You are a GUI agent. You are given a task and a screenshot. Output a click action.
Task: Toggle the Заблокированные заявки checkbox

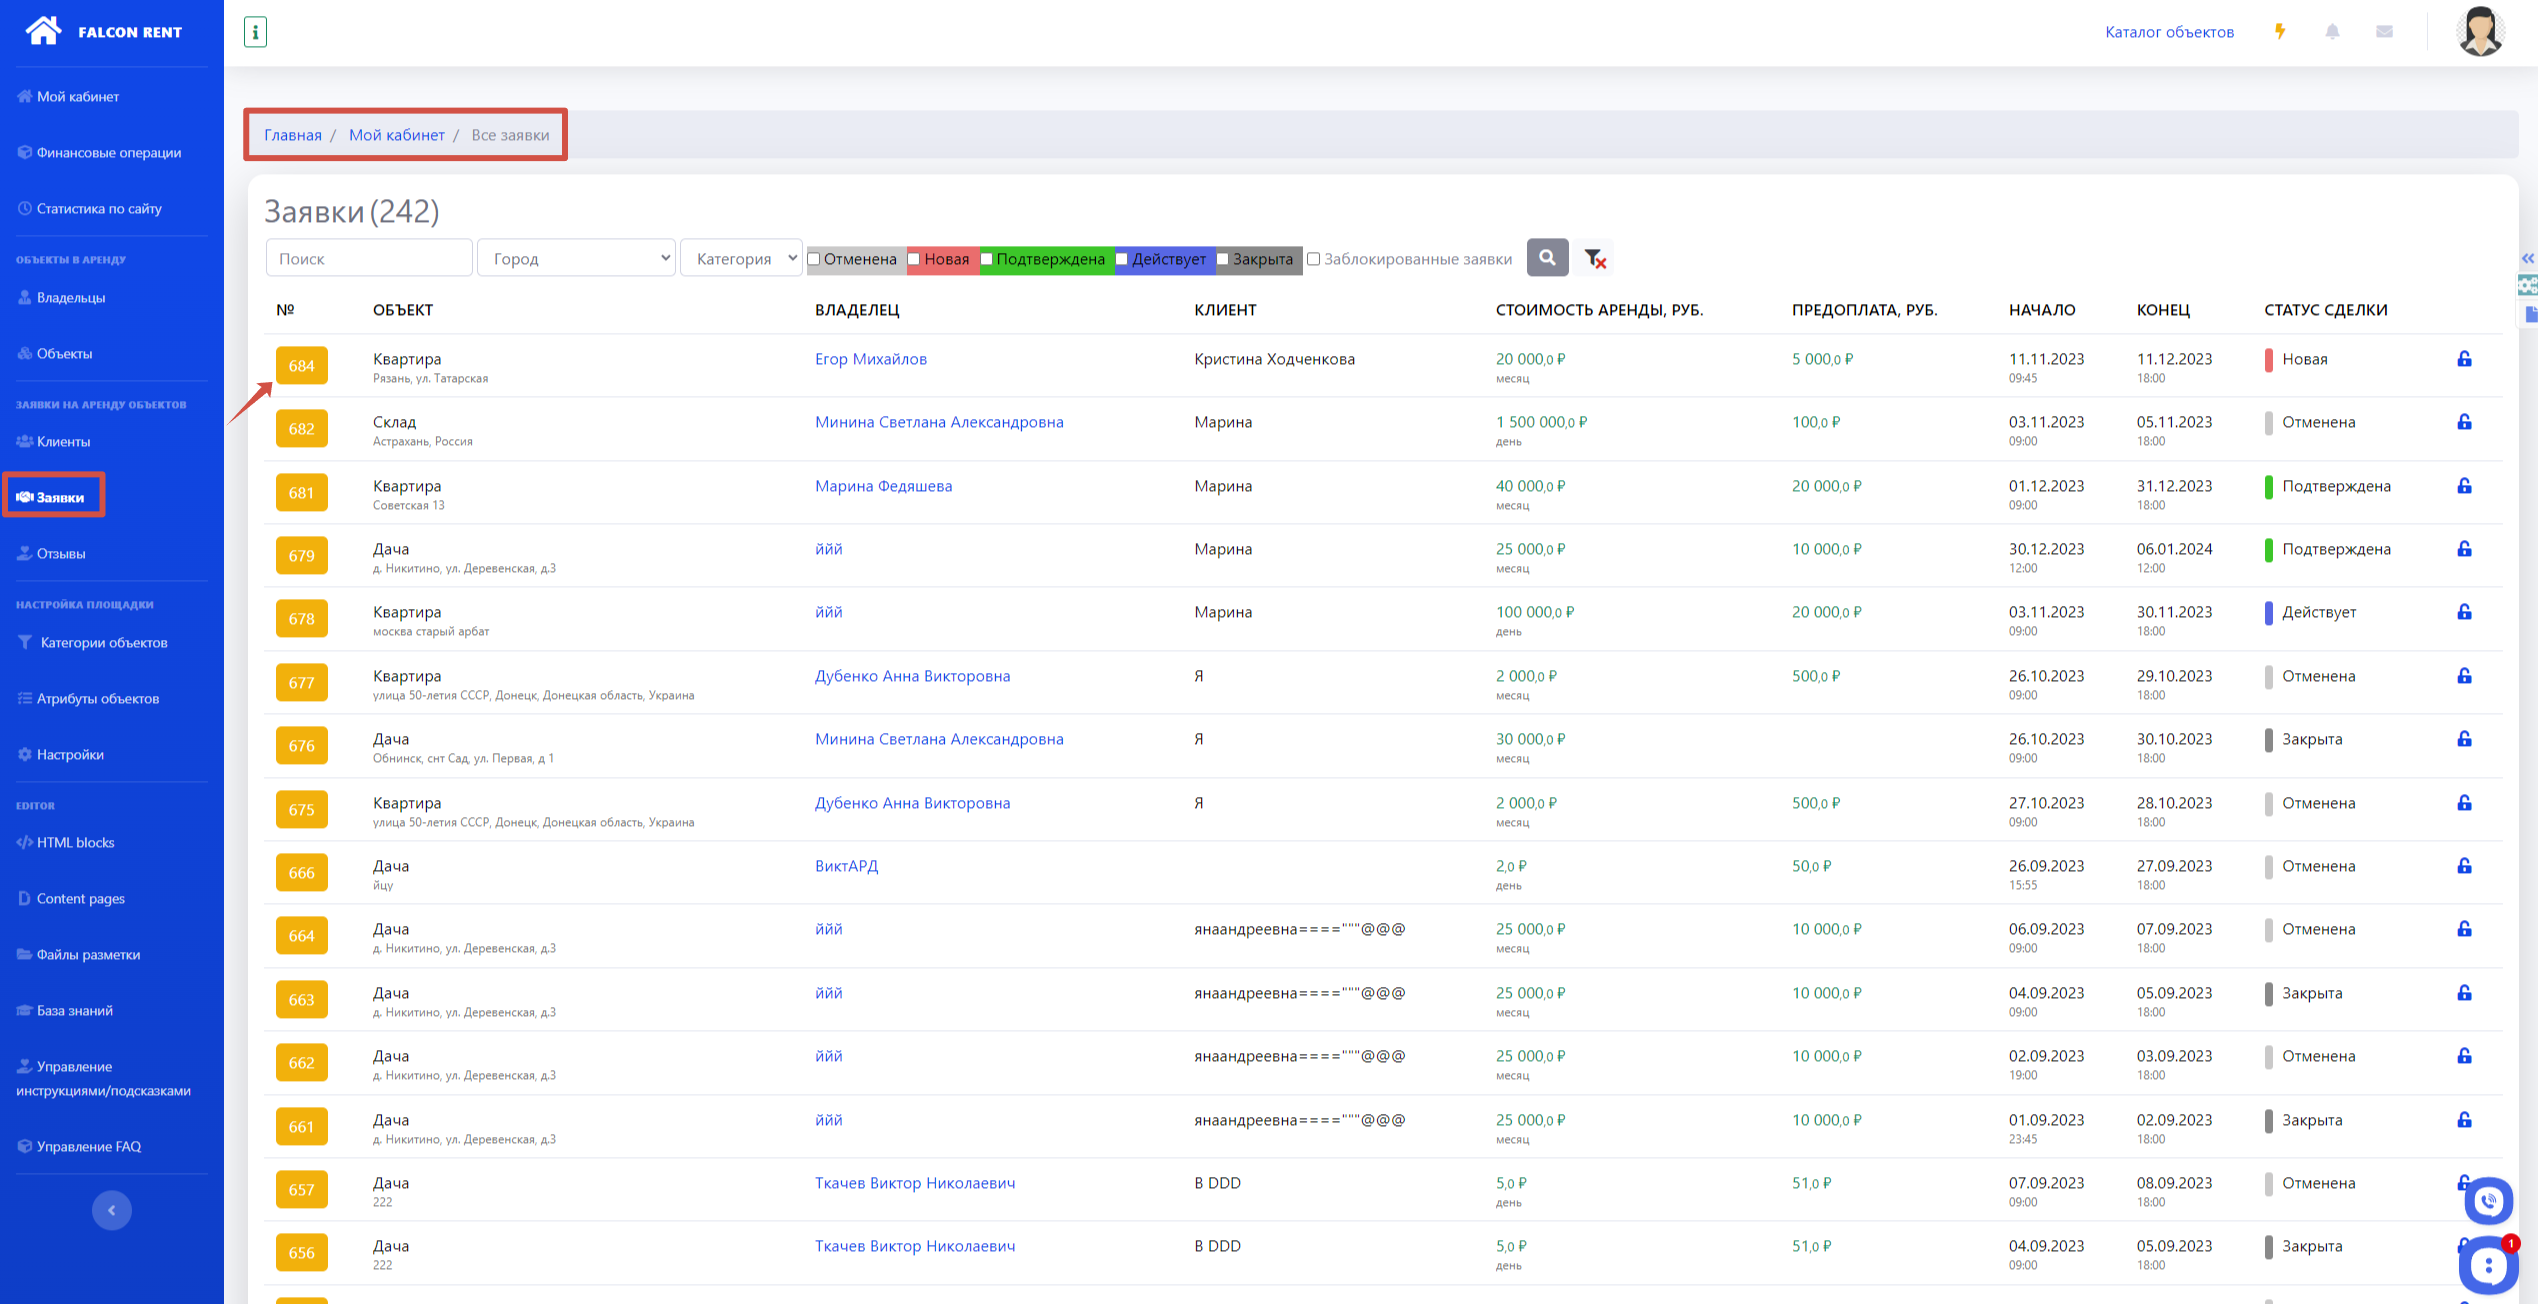[1314, 259]
